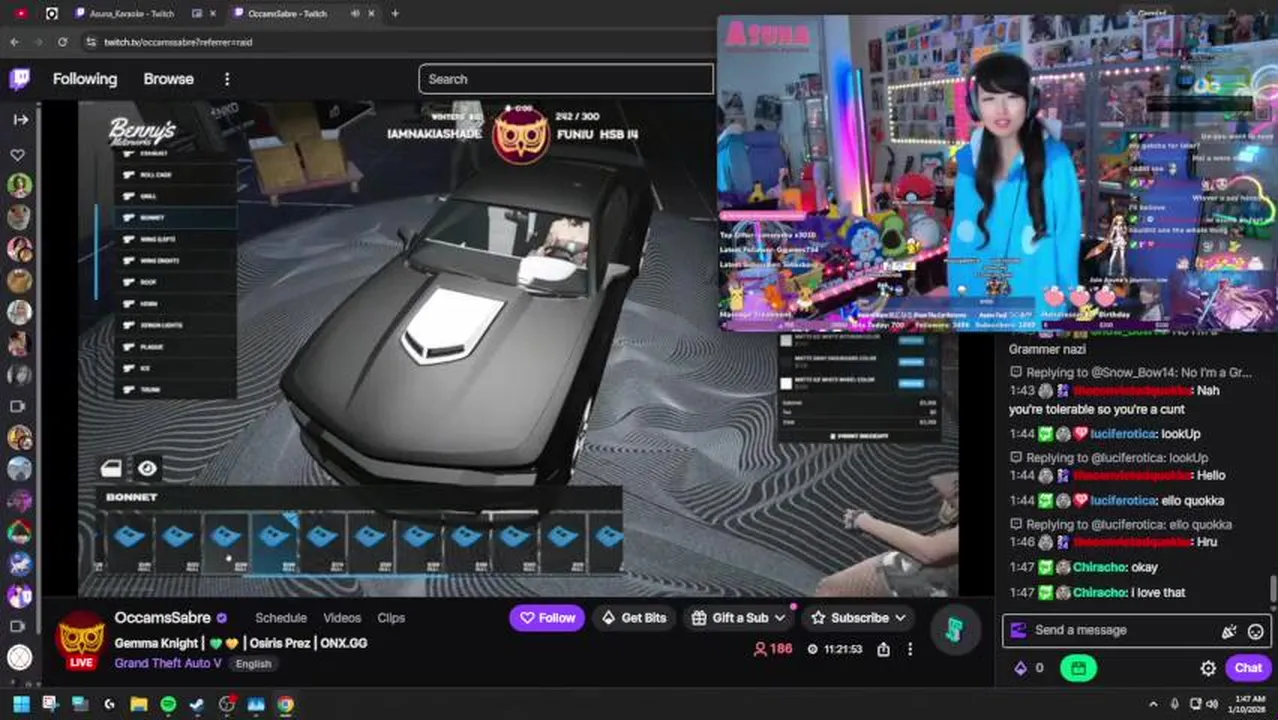Open the more options menu beside Browse
1278x720 pixels.
coord(227,79)
